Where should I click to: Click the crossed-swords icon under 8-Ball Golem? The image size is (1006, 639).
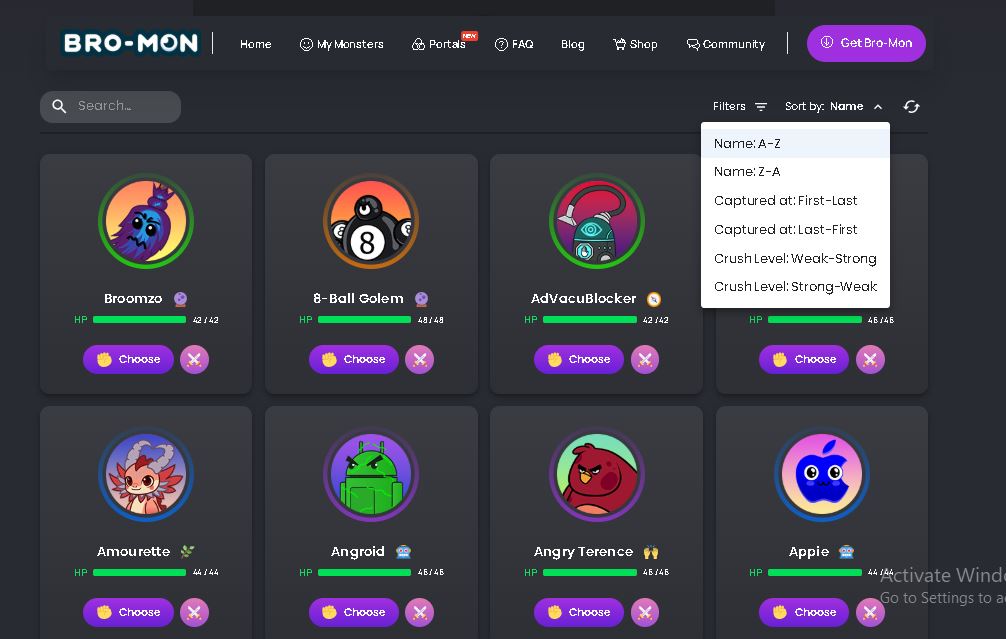[419, 360]
